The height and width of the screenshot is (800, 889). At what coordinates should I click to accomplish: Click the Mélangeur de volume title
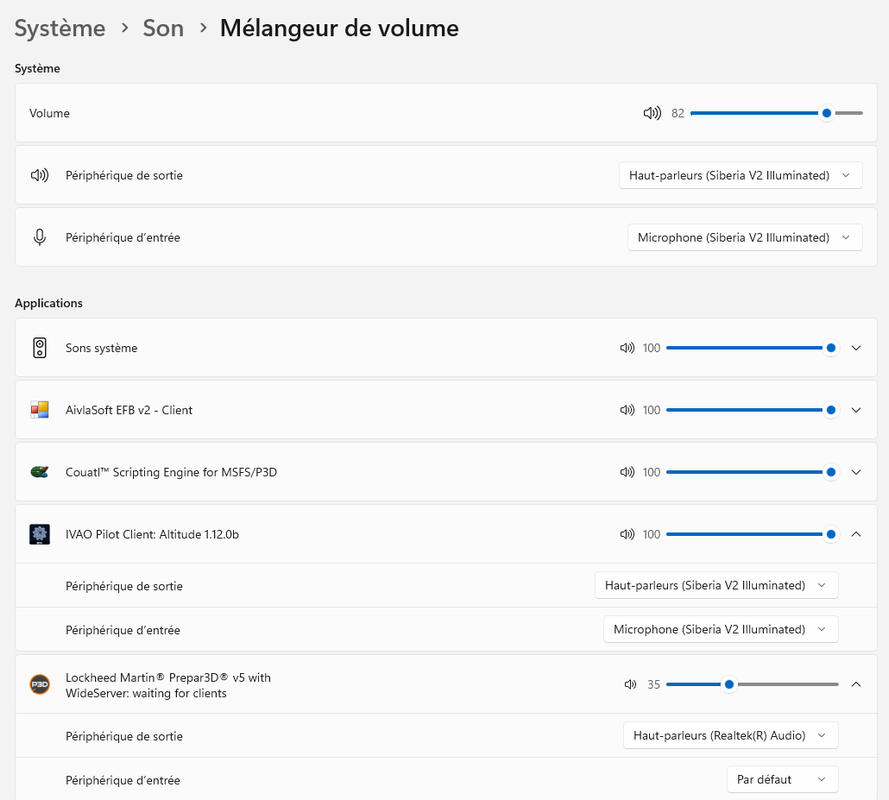click(339, 28)
